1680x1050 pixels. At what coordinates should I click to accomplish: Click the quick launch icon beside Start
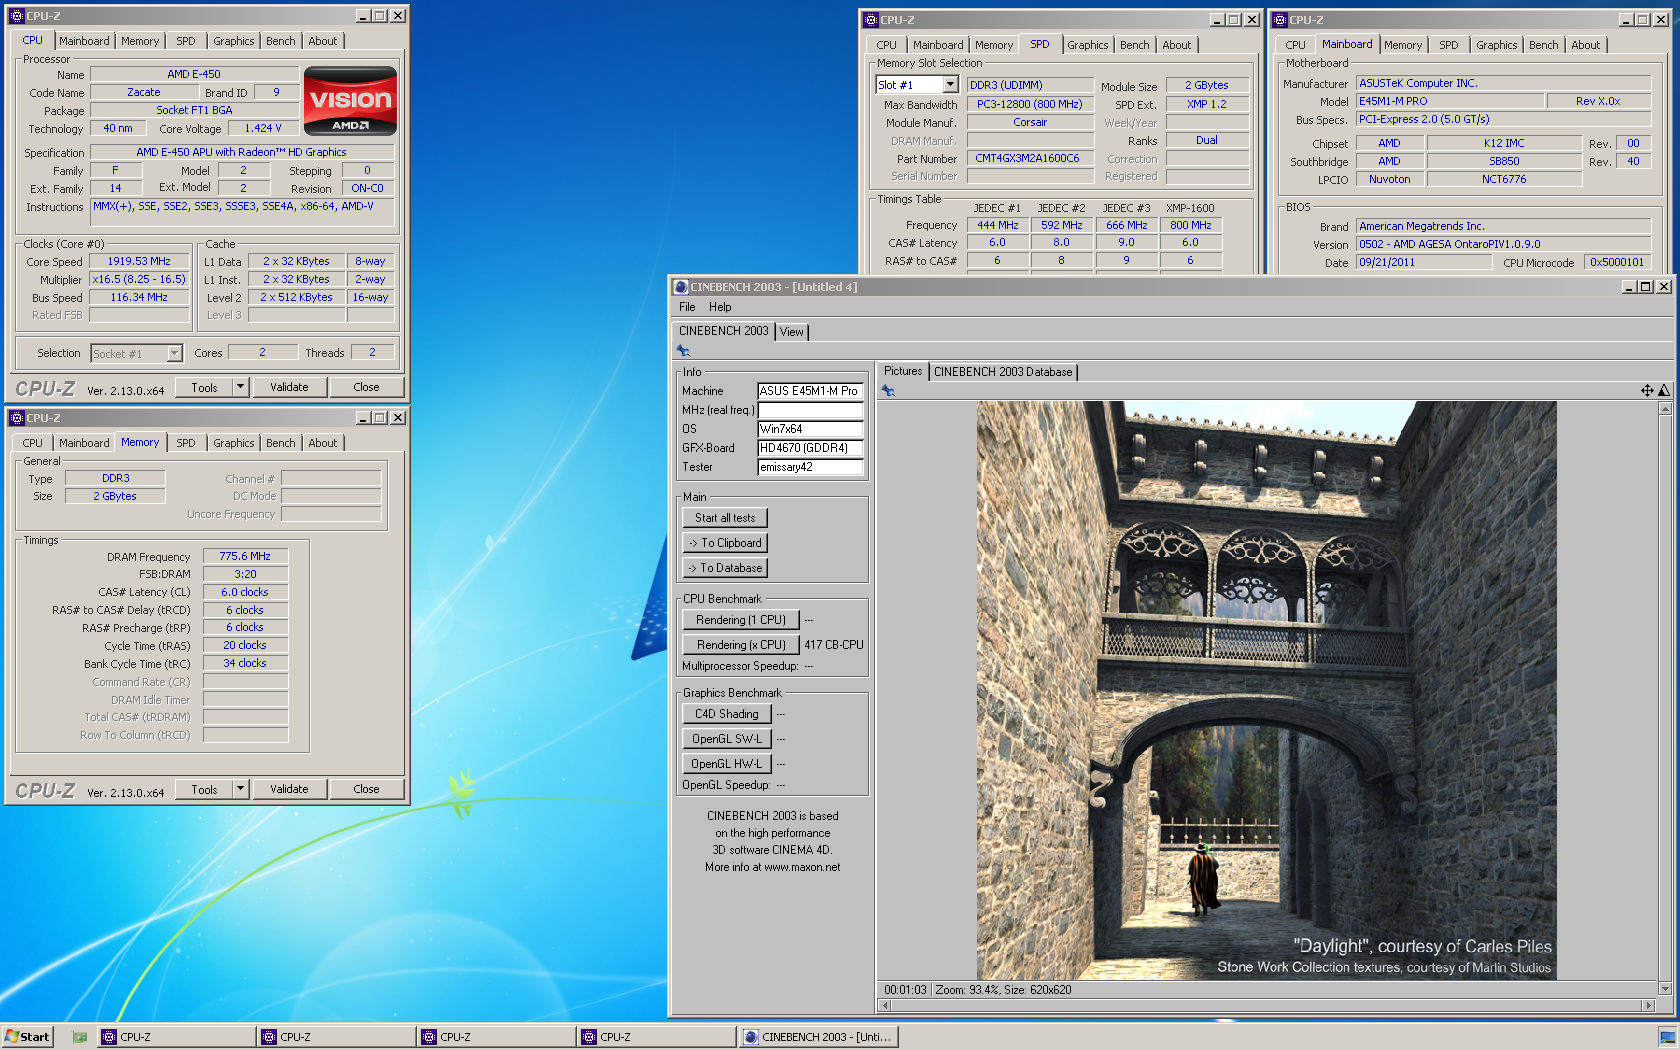pyautogui.click(x=79, y=1037)
